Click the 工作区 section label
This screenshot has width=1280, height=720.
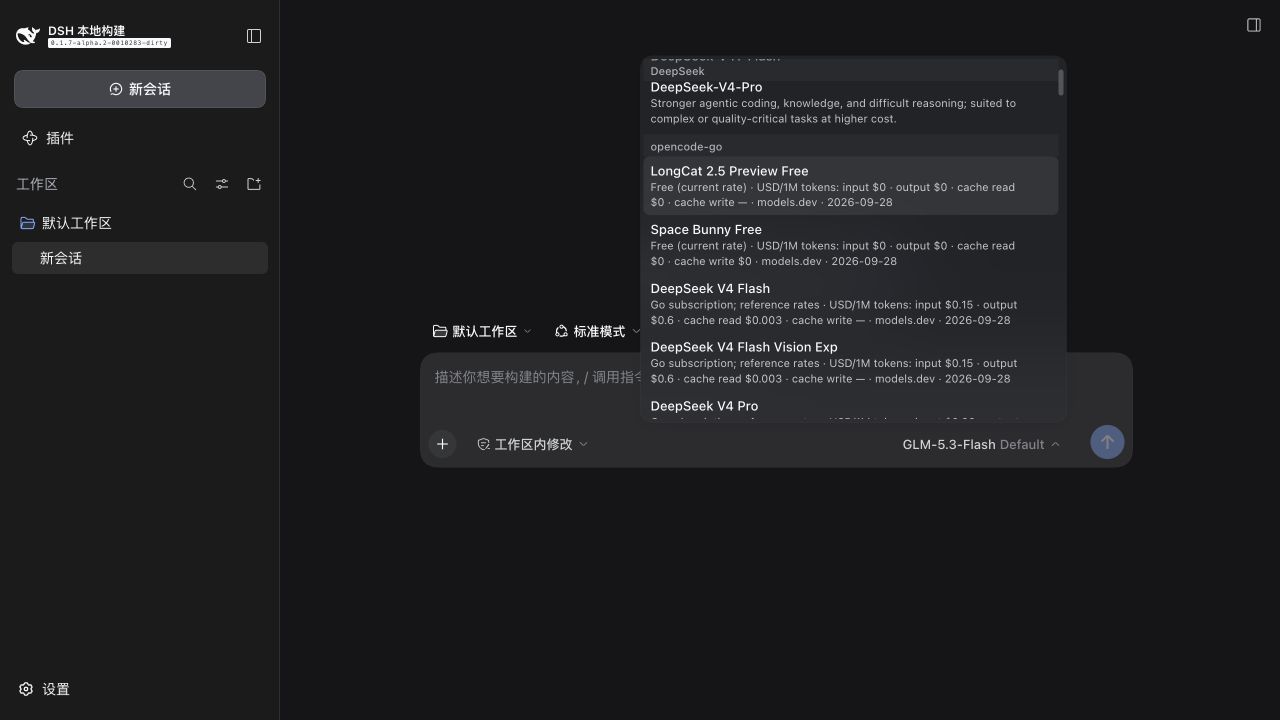pyautogui.click(x=37, y=184)
